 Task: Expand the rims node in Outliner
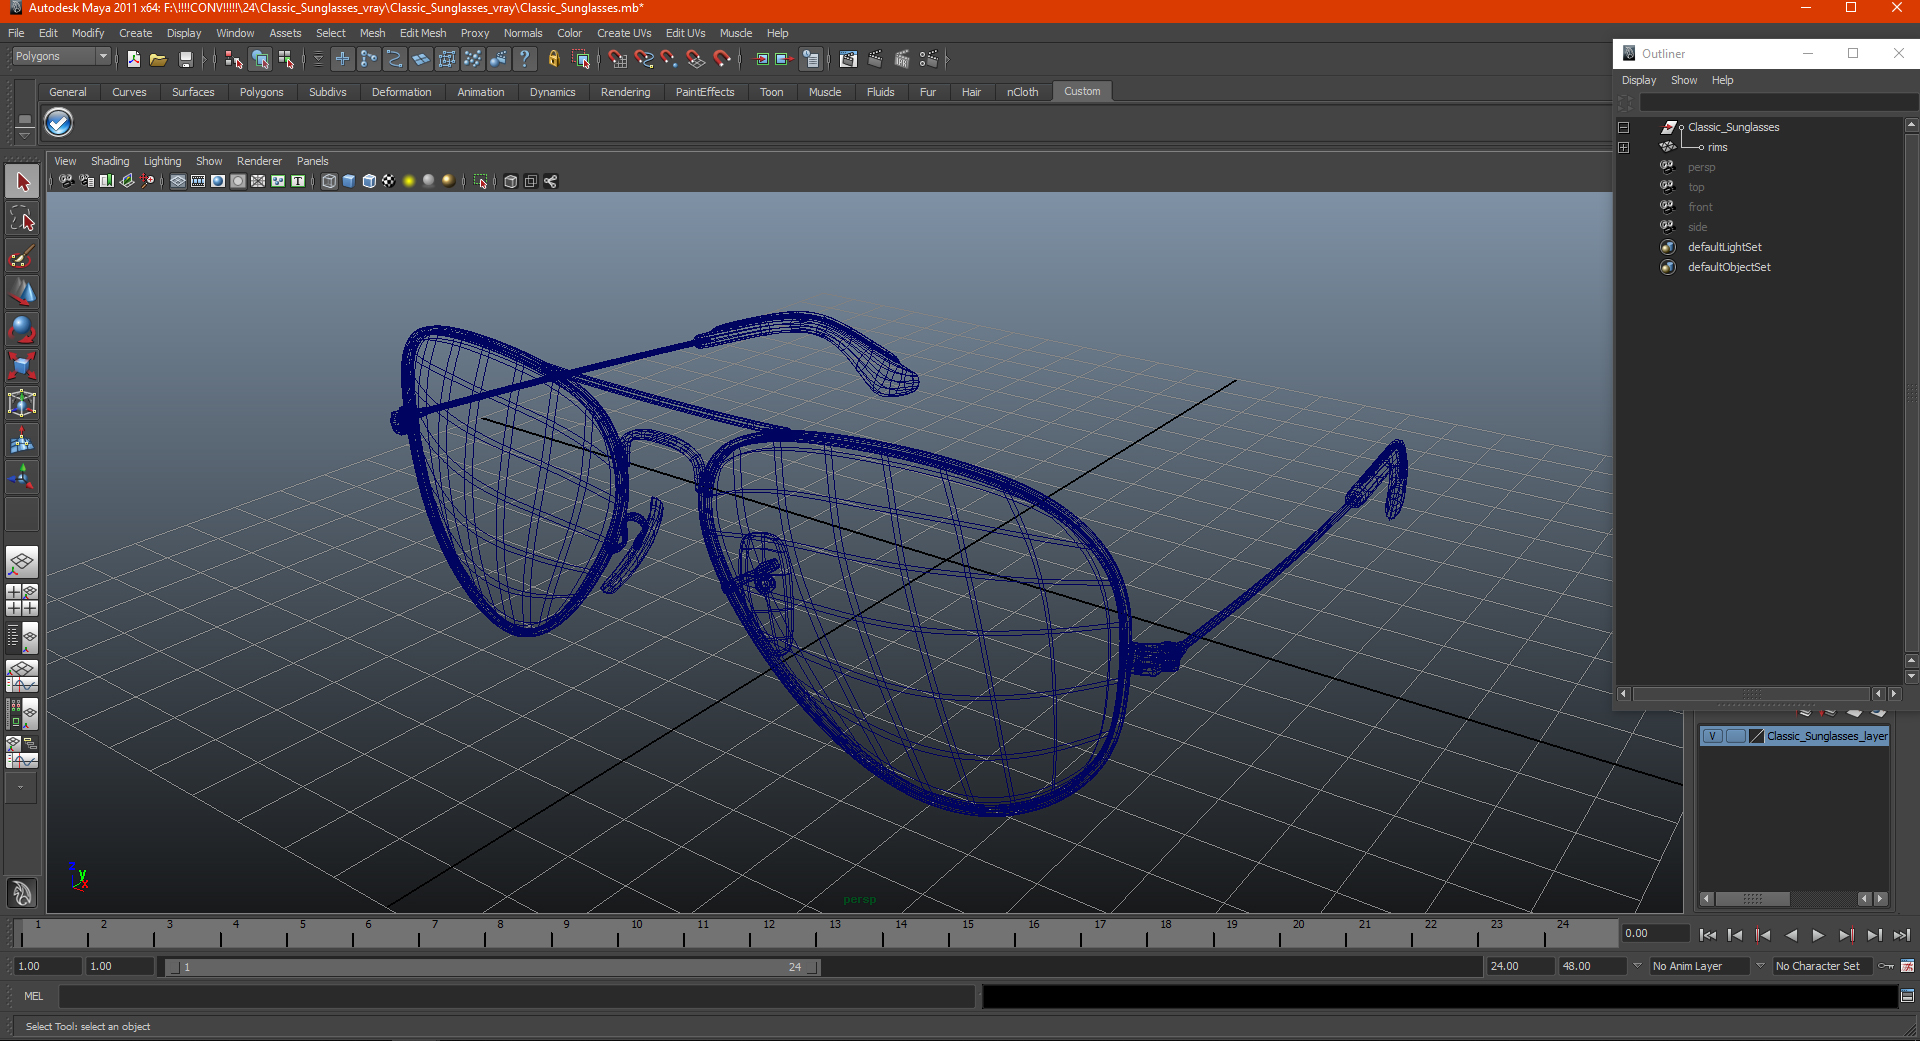pyautogui.click(x=1624, y=147)
